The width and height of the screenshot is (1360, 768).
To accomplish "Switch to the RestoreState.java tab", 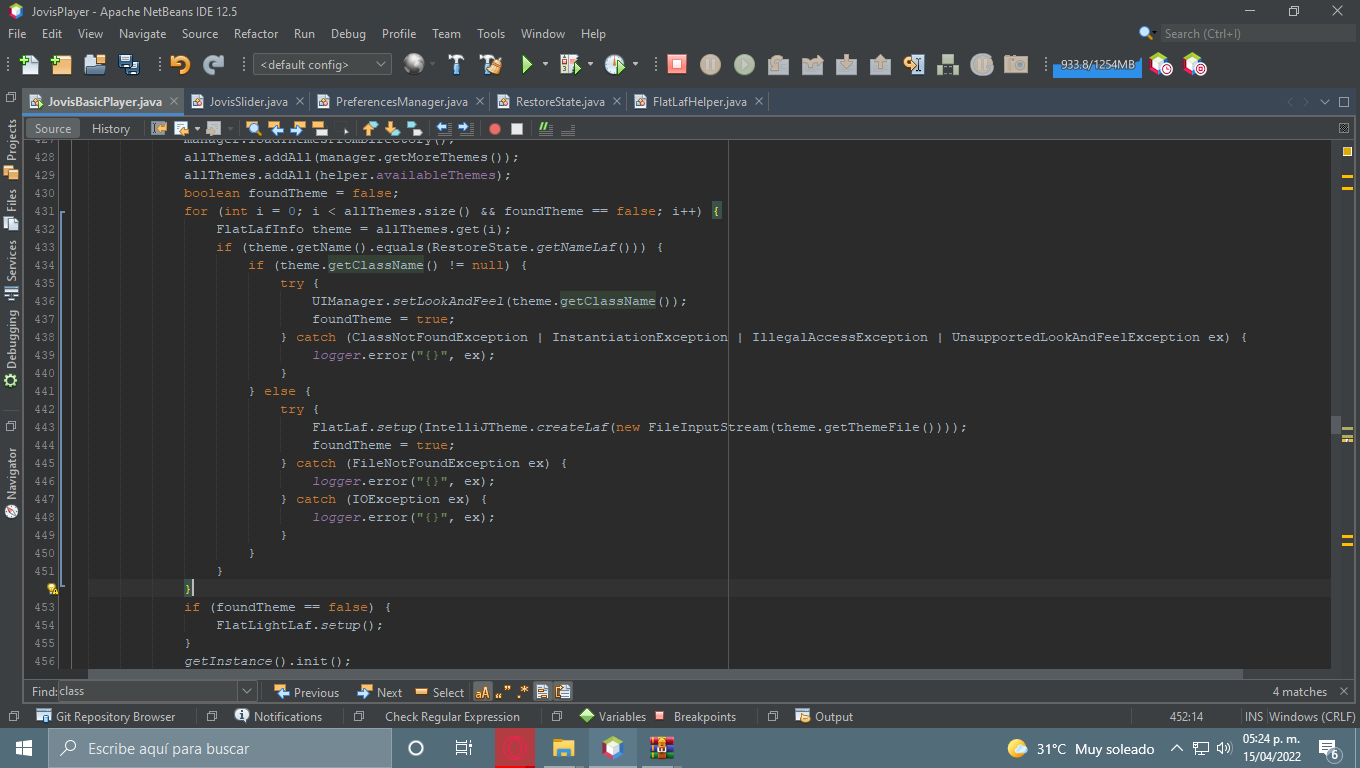I will coord(560,102).
